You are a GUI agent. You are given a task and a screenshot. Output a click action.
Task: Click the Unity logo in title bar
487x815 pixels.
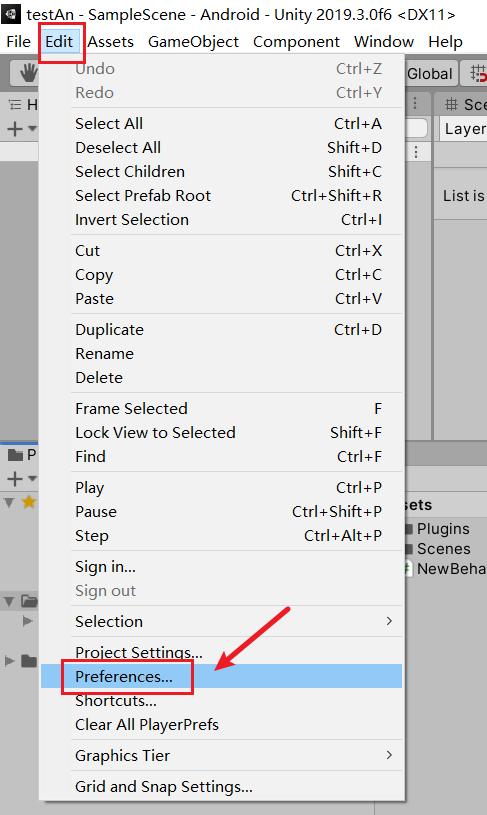point(11,14)
